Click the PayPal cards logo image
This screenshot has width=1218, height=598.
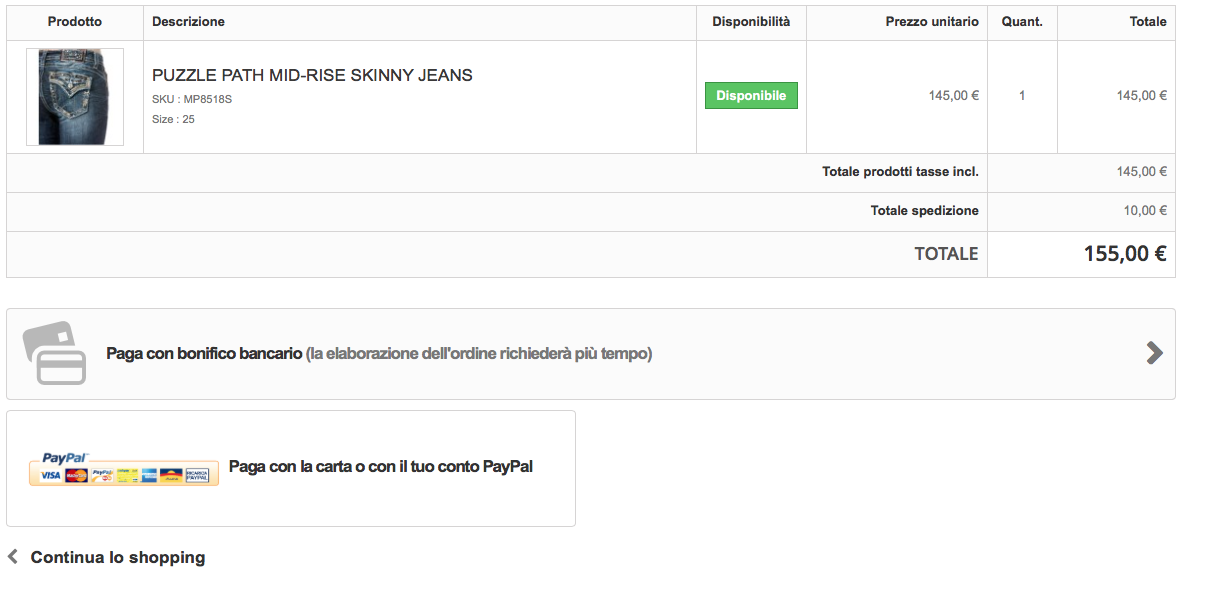tap(124, 469)
